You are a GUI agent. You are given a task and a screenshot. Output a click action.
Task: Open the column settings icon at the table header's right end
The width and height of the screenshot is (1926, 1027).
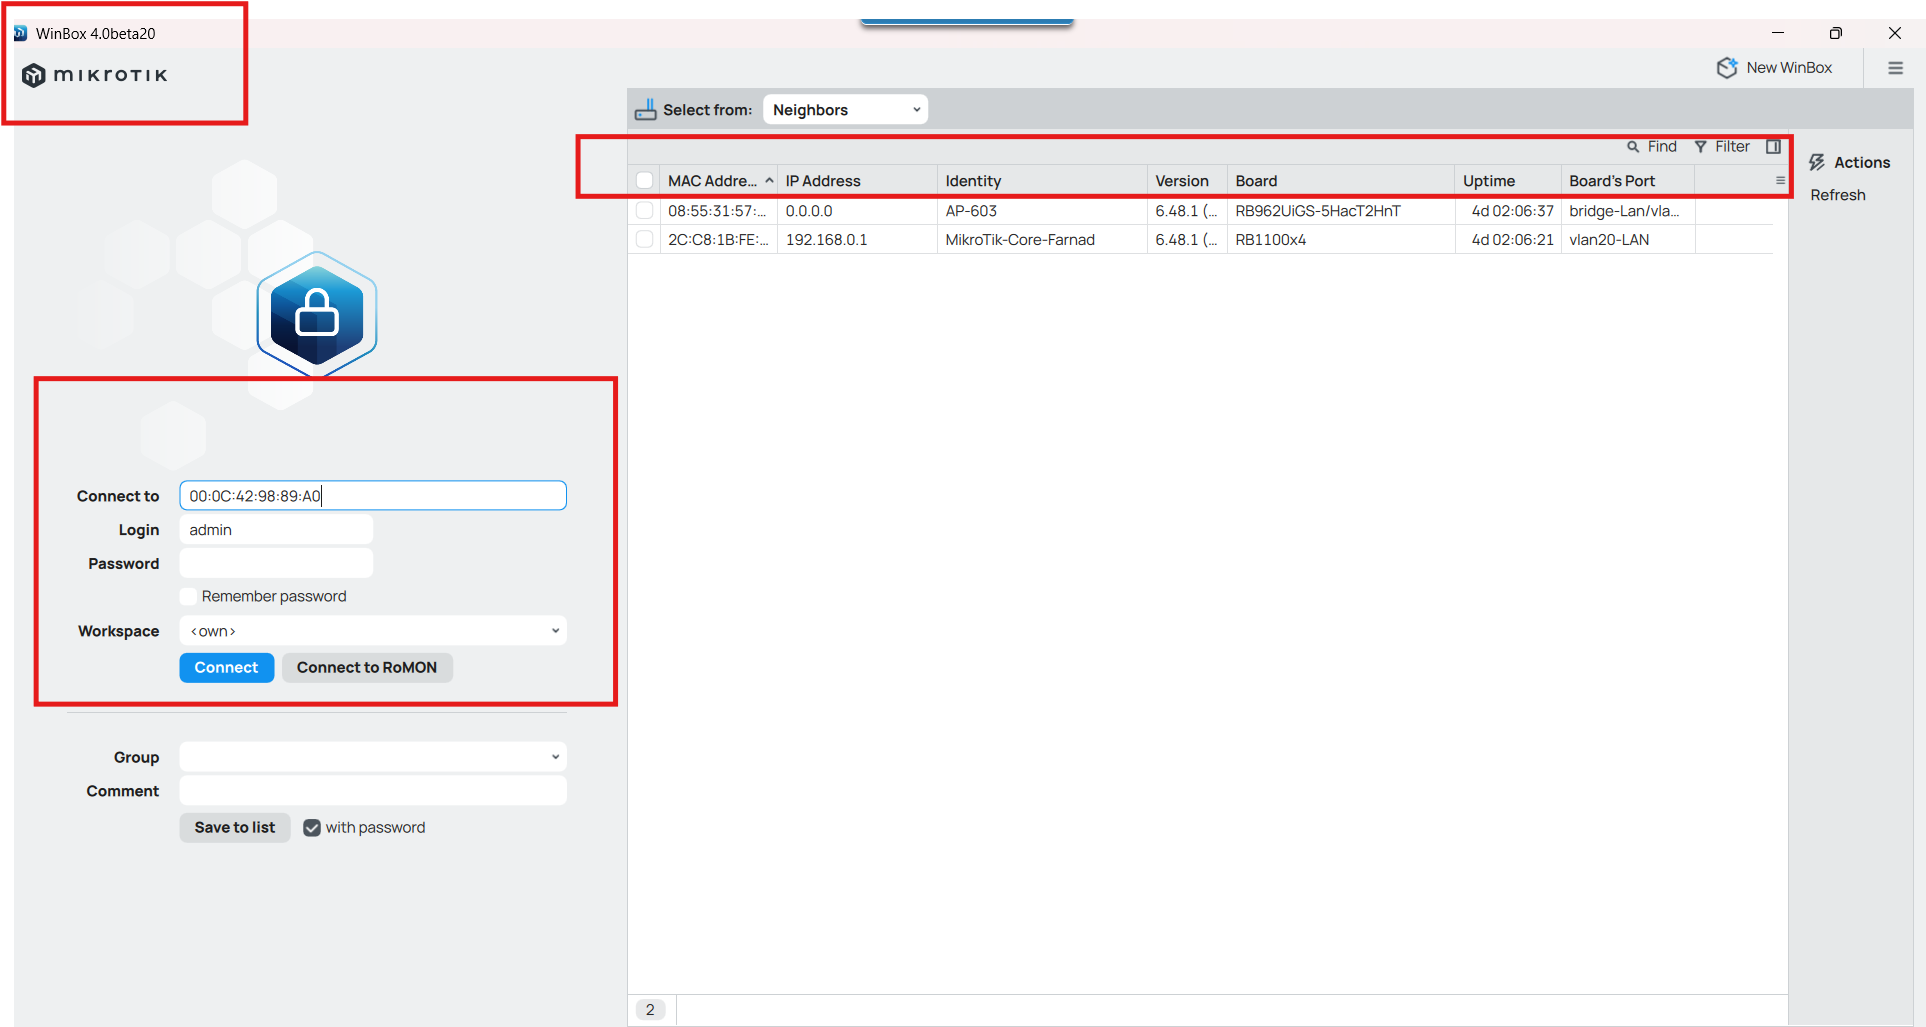tap(1780, 181)
